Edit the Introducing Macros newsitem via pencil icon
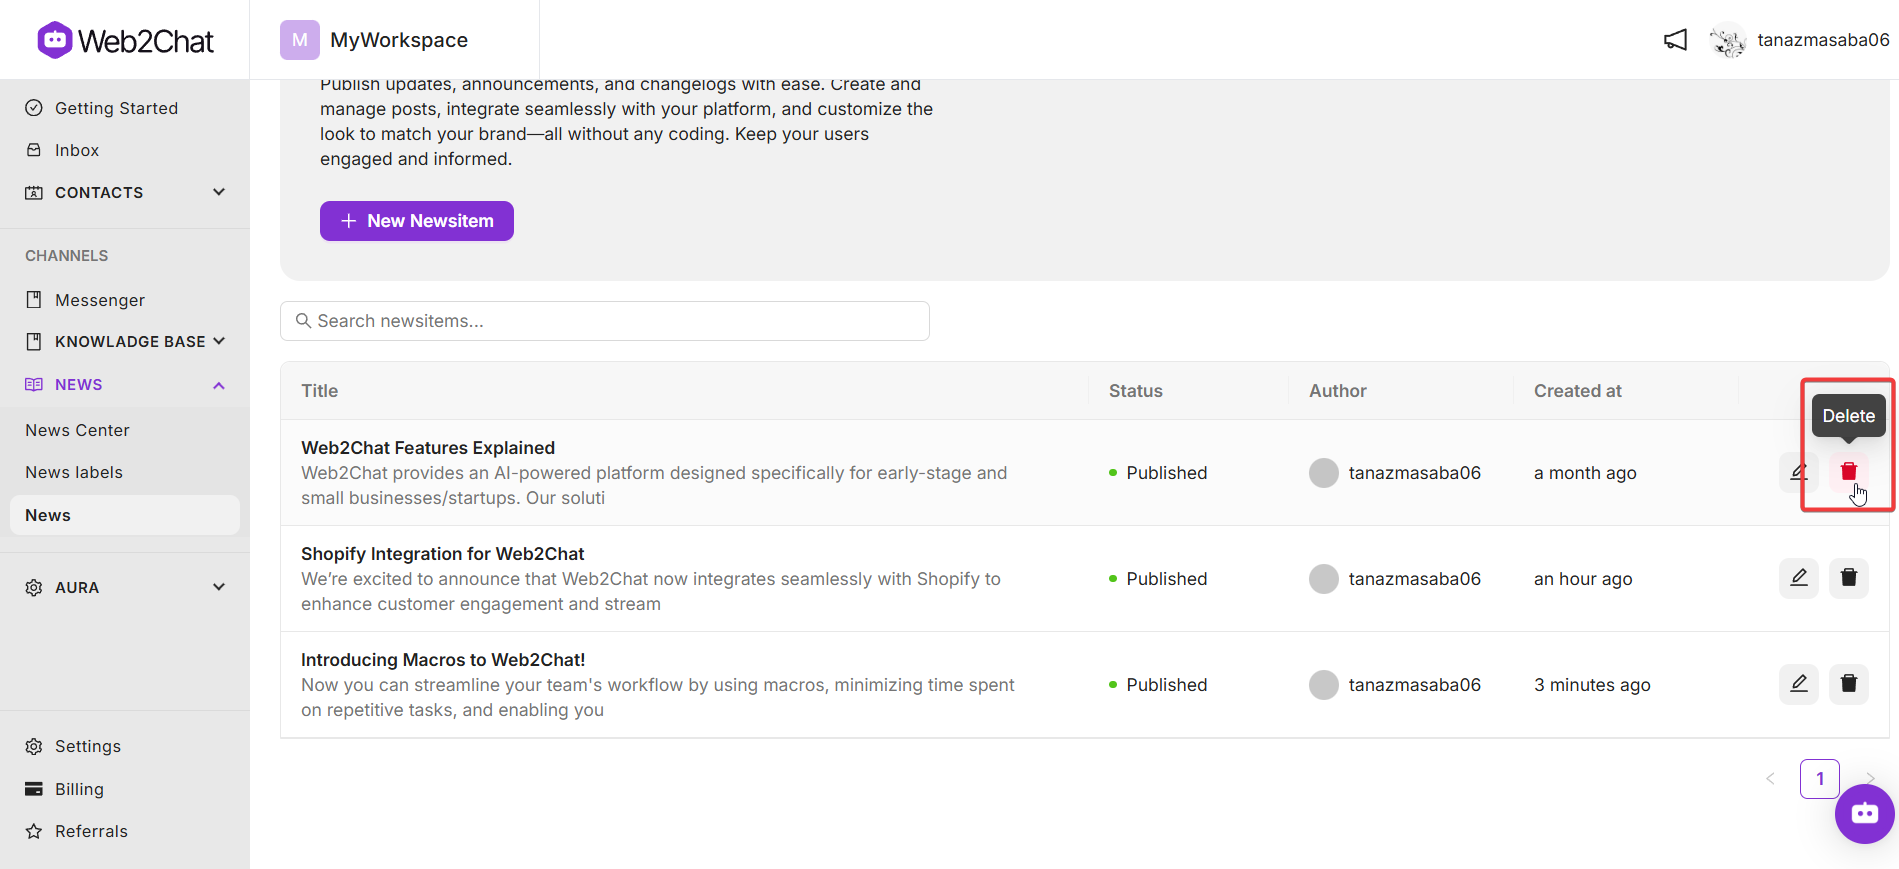1899x869 pixels. coord(1798,684)
